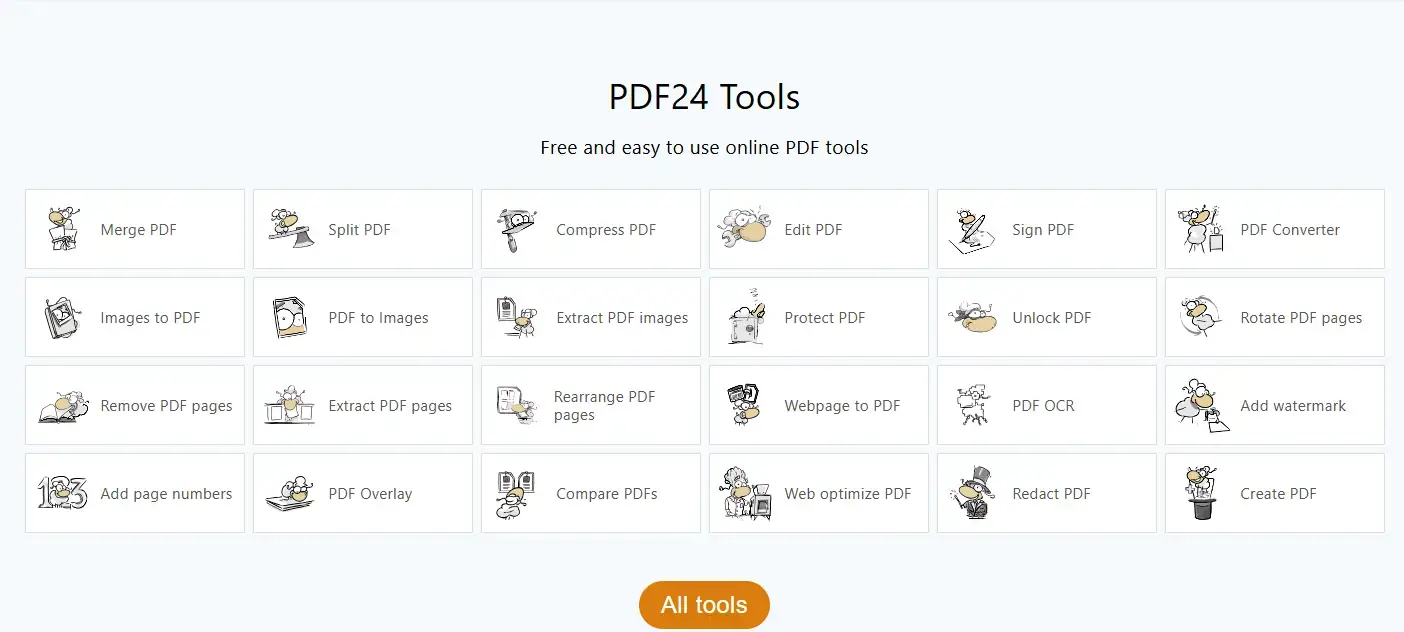Click the Compress PDF clamp icon

coord(518,230)
